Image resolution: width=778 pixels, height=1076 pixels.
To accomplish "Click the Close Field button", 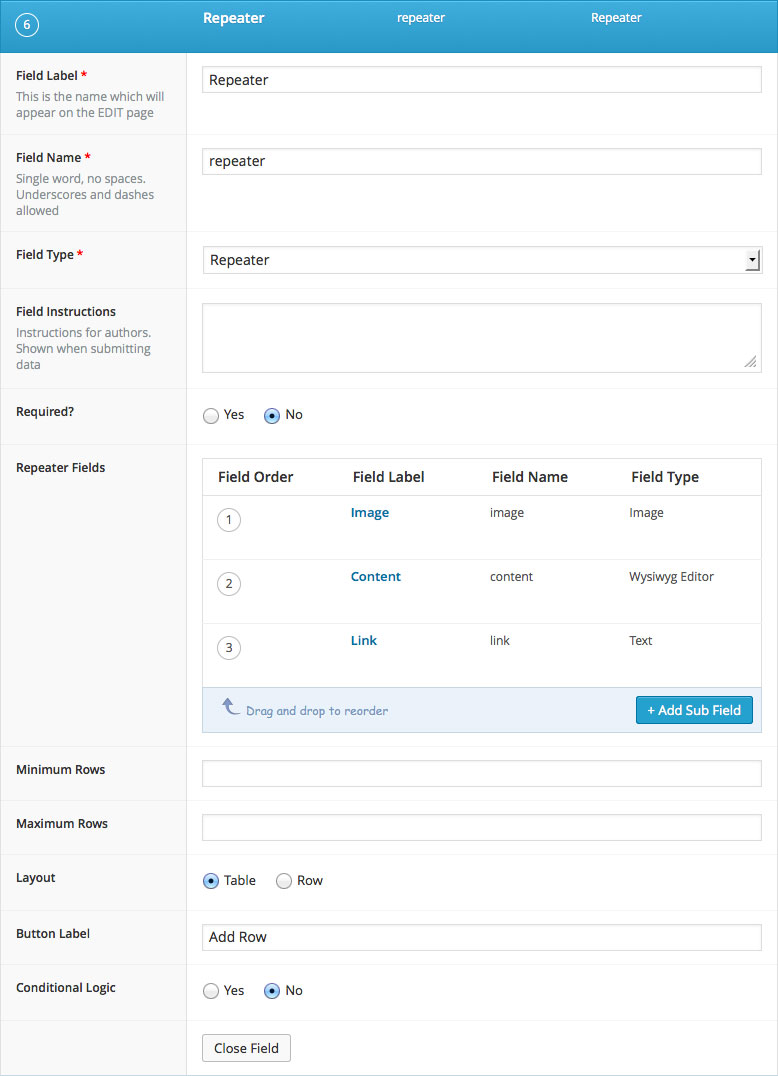I will click(x=246, y=1048).
